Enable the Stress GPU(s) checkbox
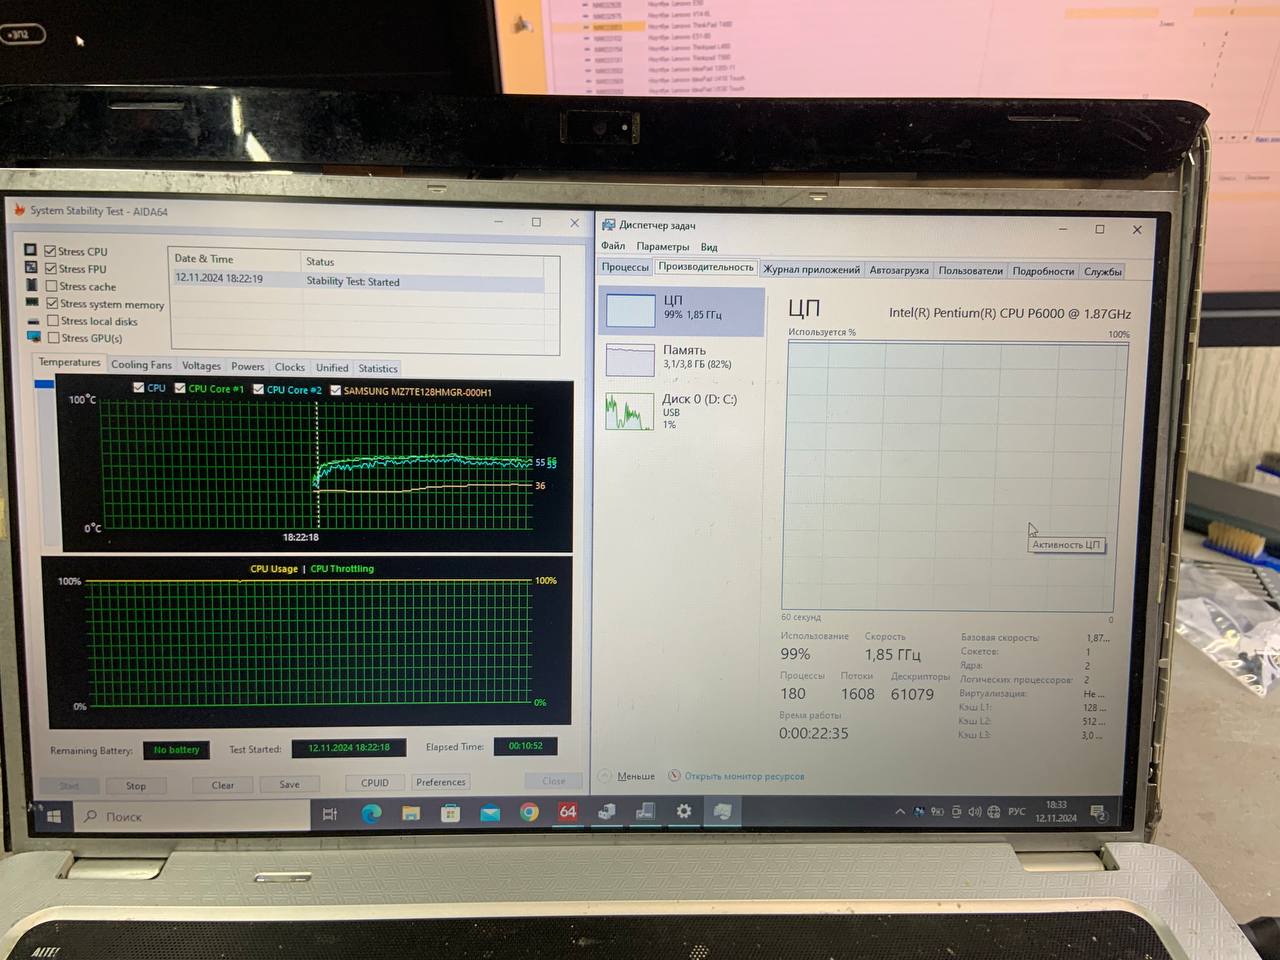Viewport: 1280px width, 960px height. click(54, 338)
